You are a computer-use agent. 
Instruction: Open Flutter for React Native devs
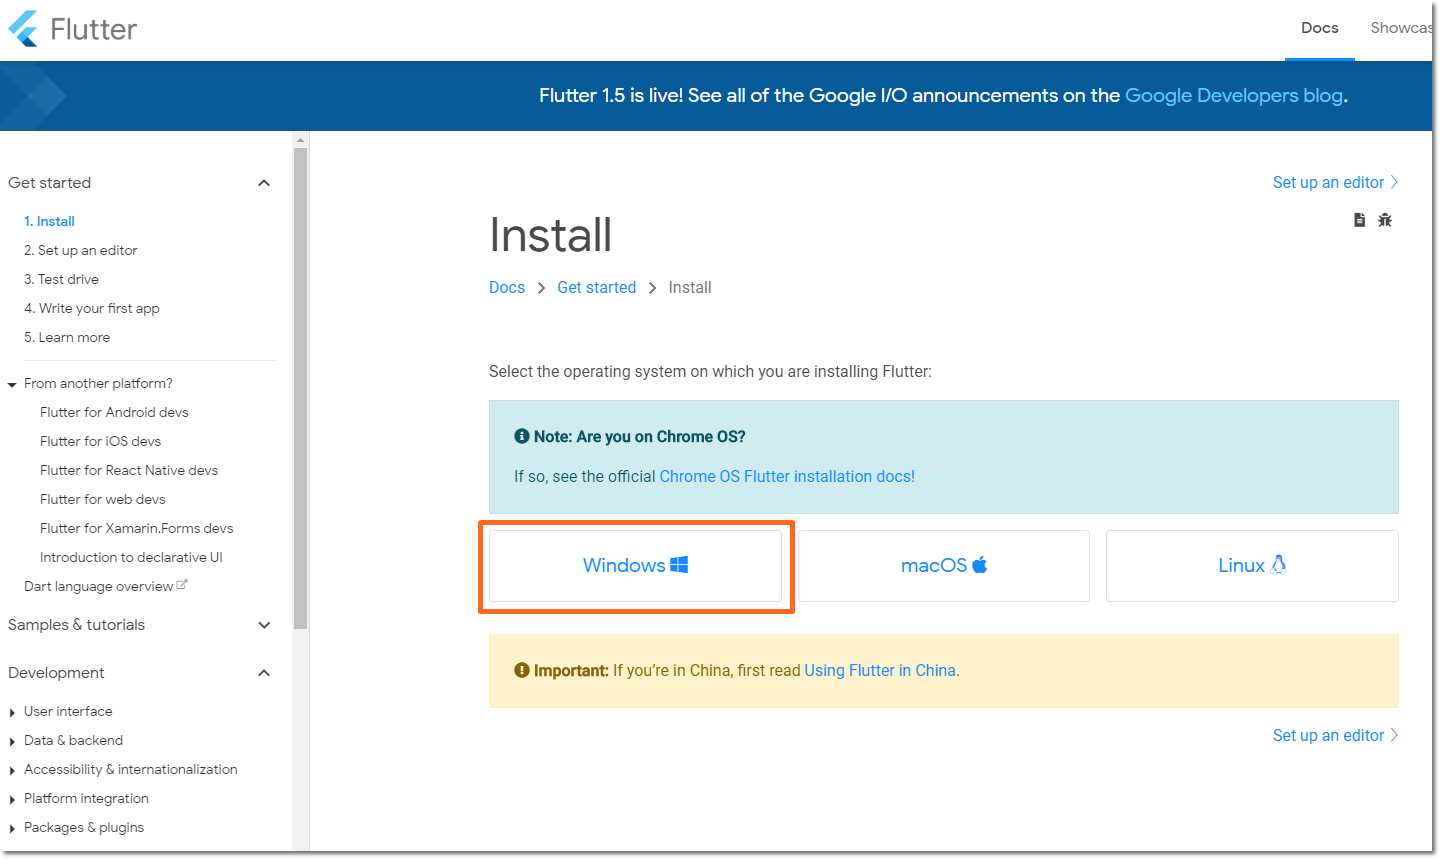tap(129, 470)
